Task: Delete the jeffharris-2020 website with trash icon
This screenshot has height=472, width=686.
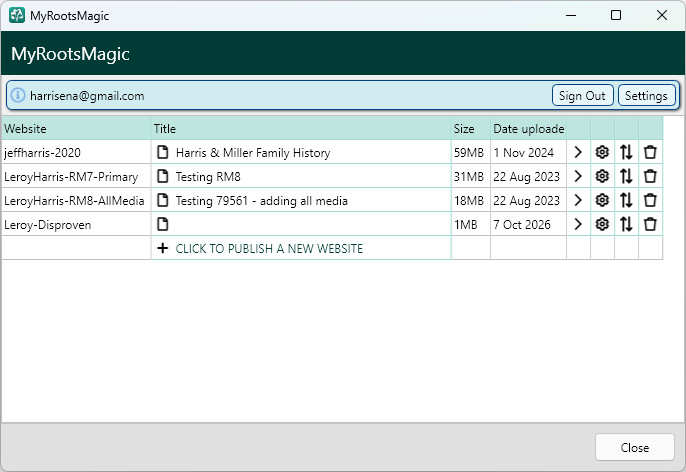Action: [x=650, y=152]
